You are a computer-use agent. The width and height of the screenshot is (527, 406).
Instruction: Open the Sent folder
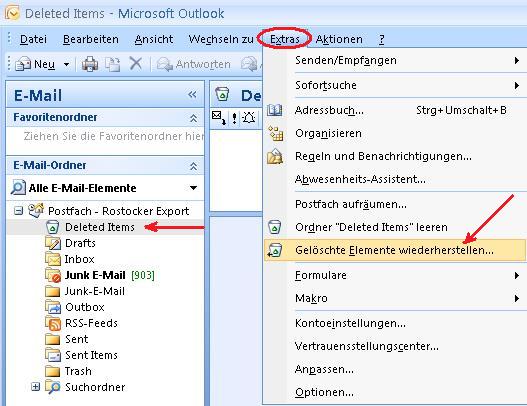(77, 339)
